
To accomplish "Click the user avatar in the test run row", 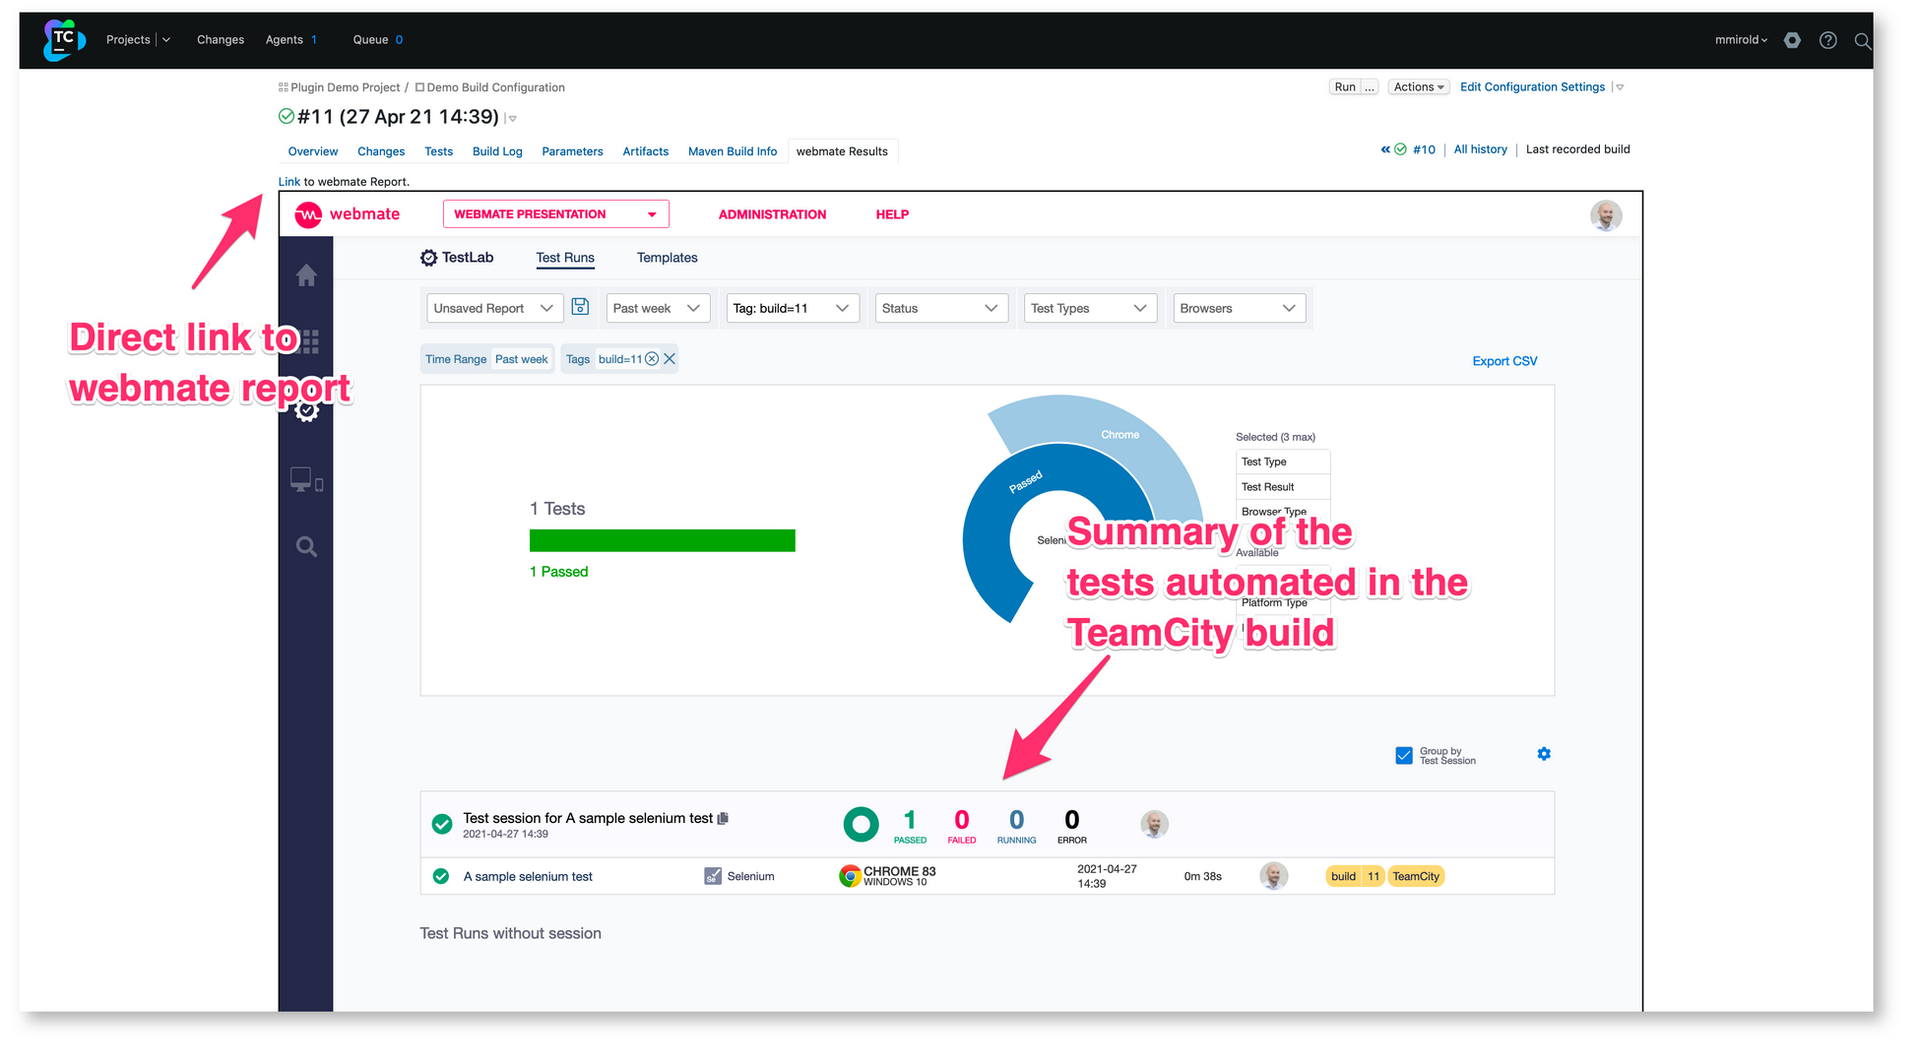I will click(1273, 876).
